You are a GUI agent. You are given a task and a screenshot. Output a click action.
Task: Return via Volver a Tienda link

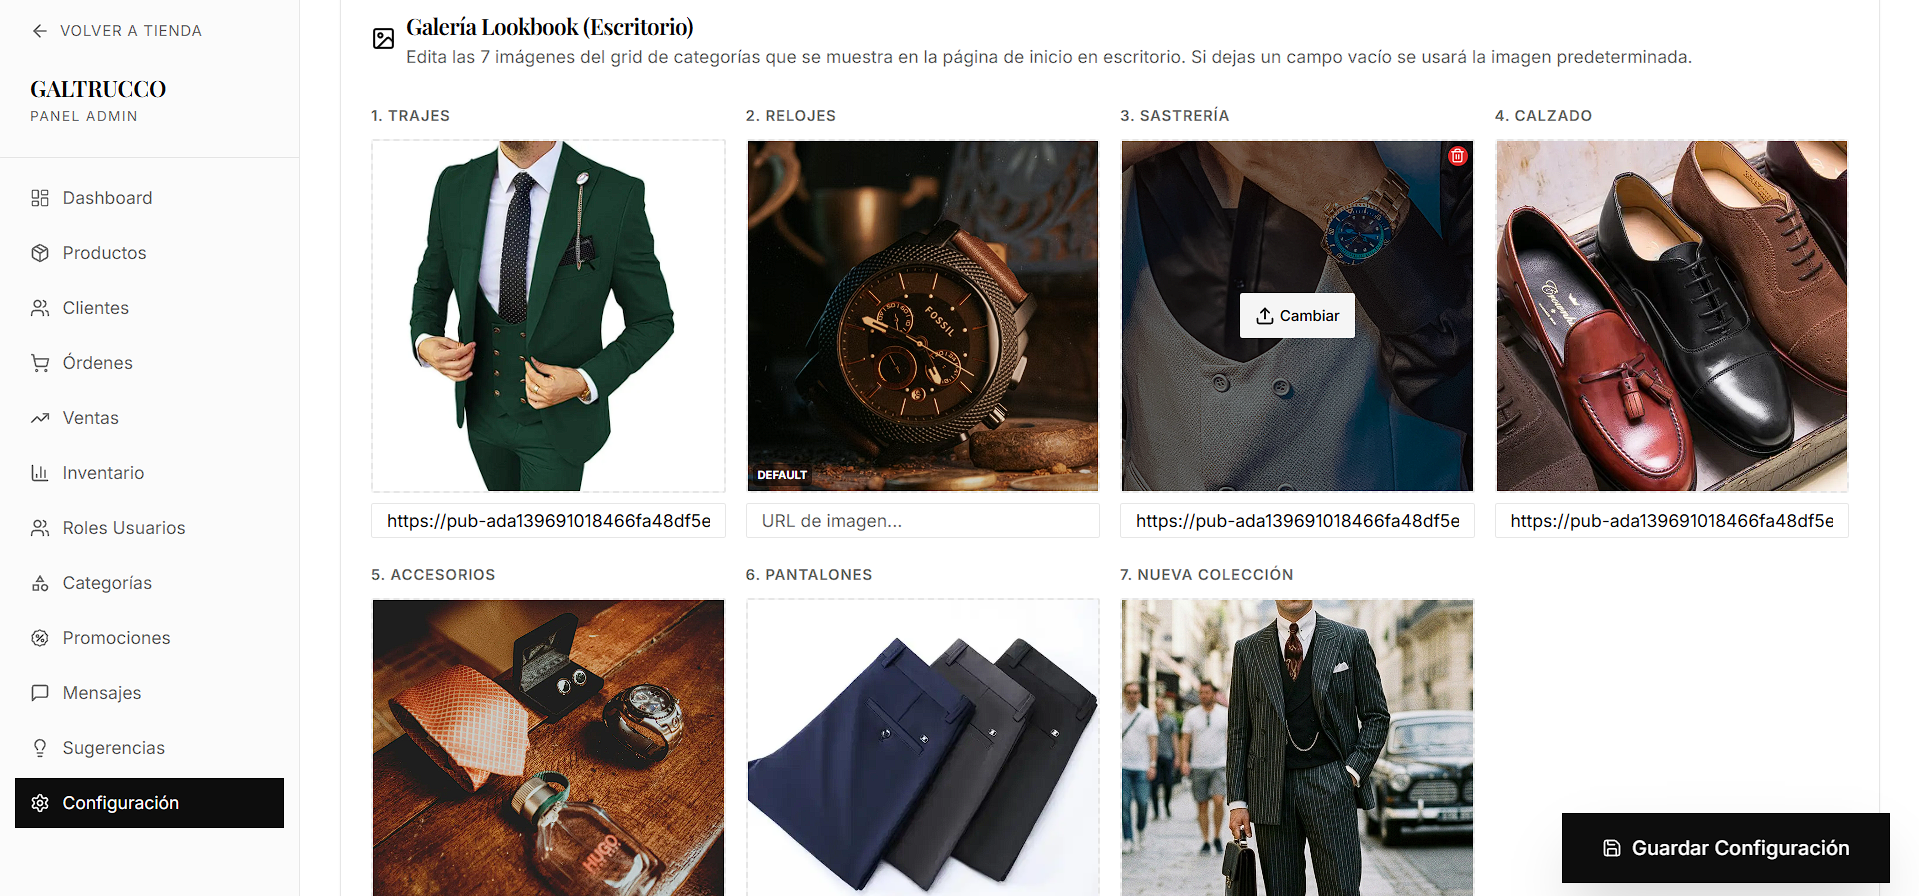click(x=117, y=31)
